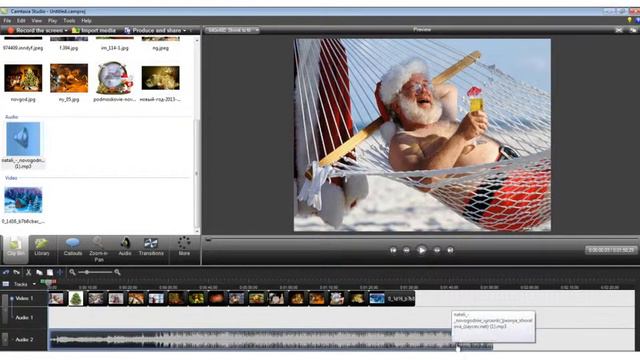The width and height of the screenshot is (640, 360).
Task: Select the новый-год-2013 thumbnail
Action: pos(160,78)
